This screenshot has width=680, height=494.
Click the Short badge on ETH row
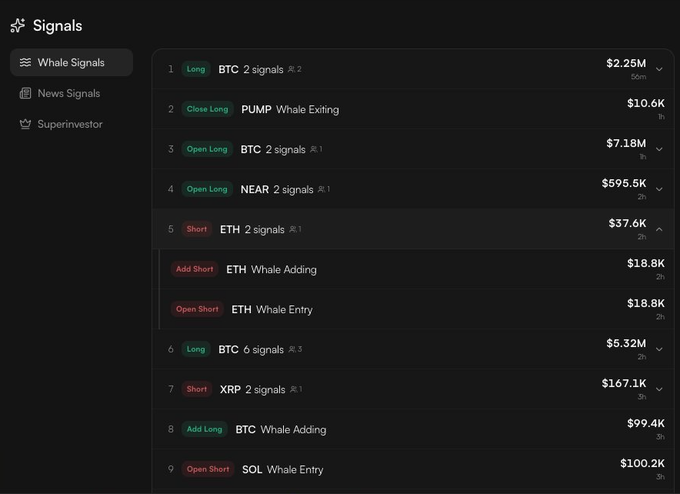pyautogui.click(x=196, y=229)
